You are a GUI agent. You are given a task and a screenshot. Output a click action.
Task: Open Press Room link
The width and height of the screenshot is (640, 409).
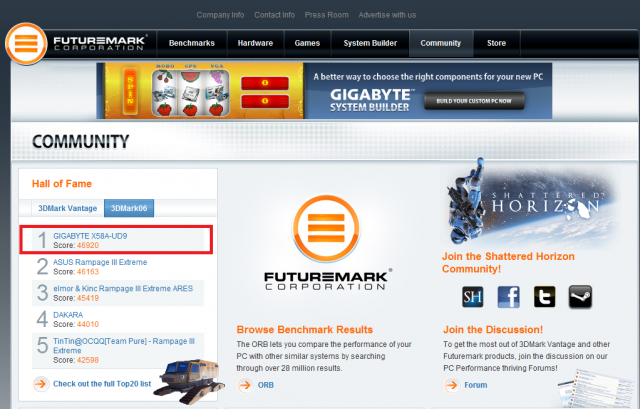pyautogui.click(x=327, y=15)
